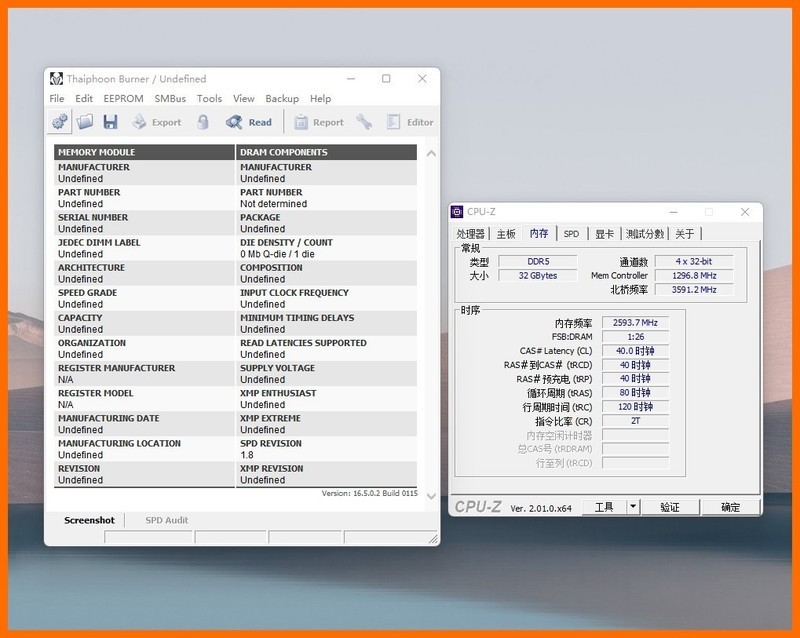Image resolution: width=800 pixels, height=638 pixels.
Task: Click the padlock icon in Thaiphoon toolbar
Action: coord(203,122)
